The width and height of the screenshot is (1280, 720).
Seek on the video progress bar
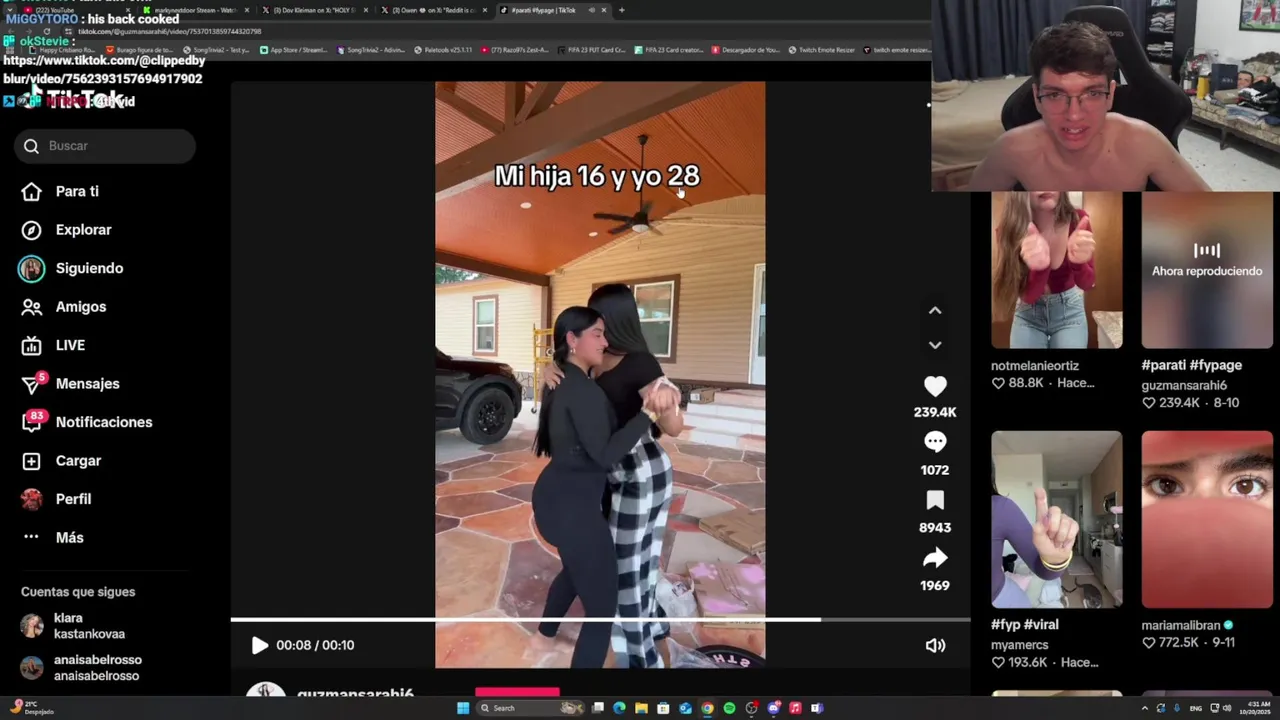tap(600, 620)
